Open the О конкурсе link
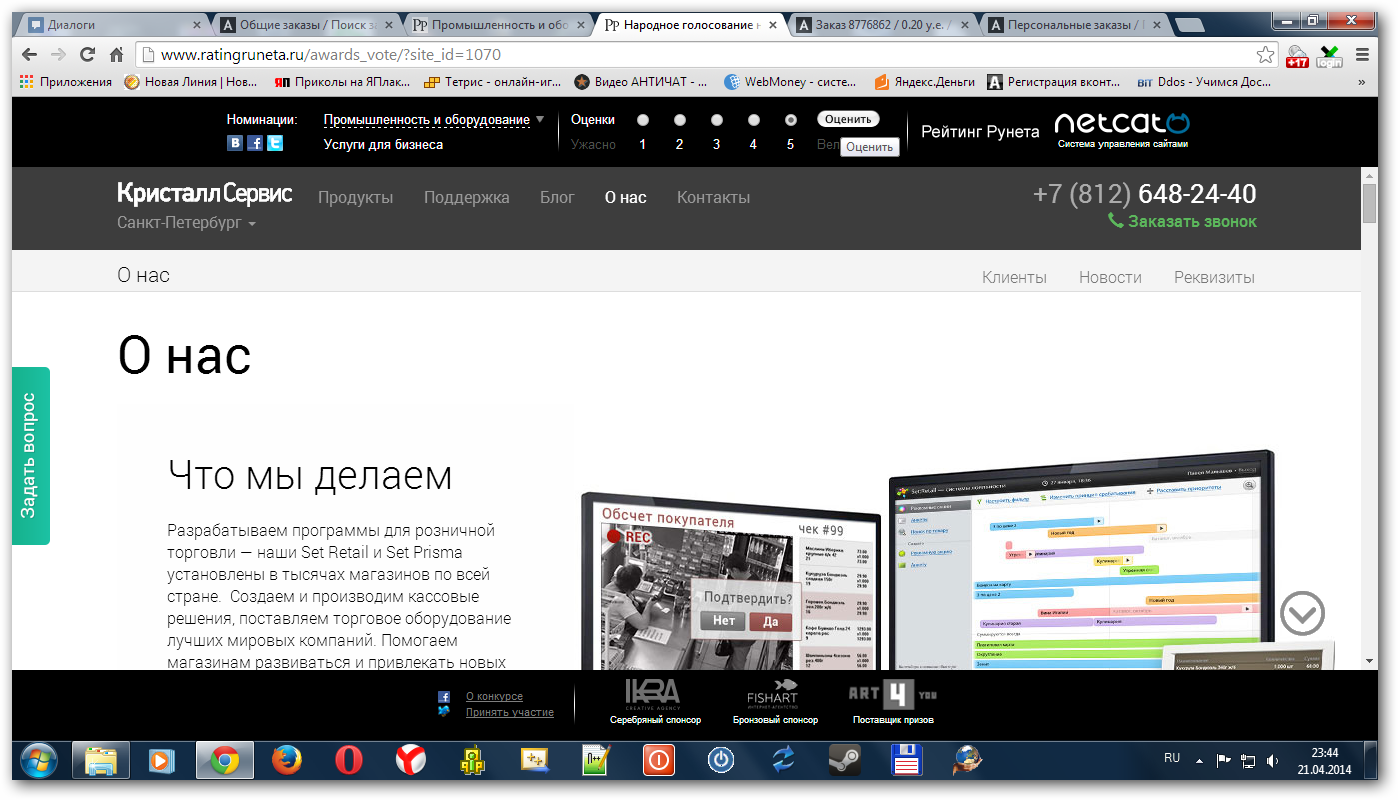Screen dimensions: 1398x800 [494, 696]
